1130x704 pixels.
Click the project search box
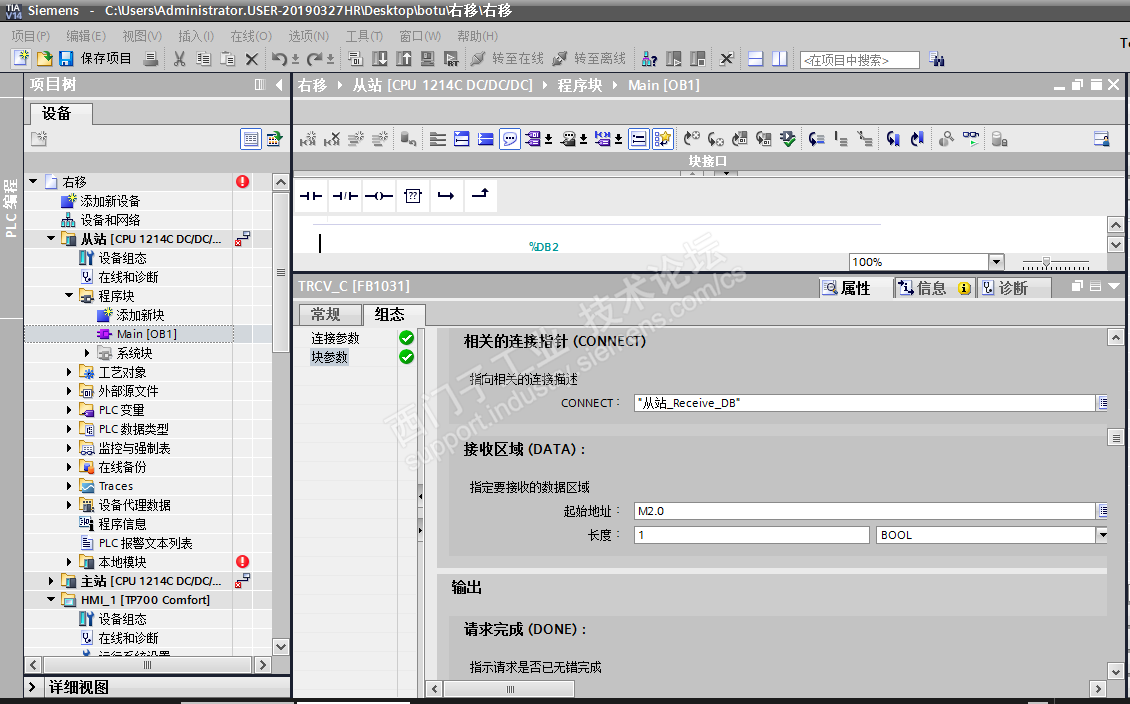coord(860,60)
